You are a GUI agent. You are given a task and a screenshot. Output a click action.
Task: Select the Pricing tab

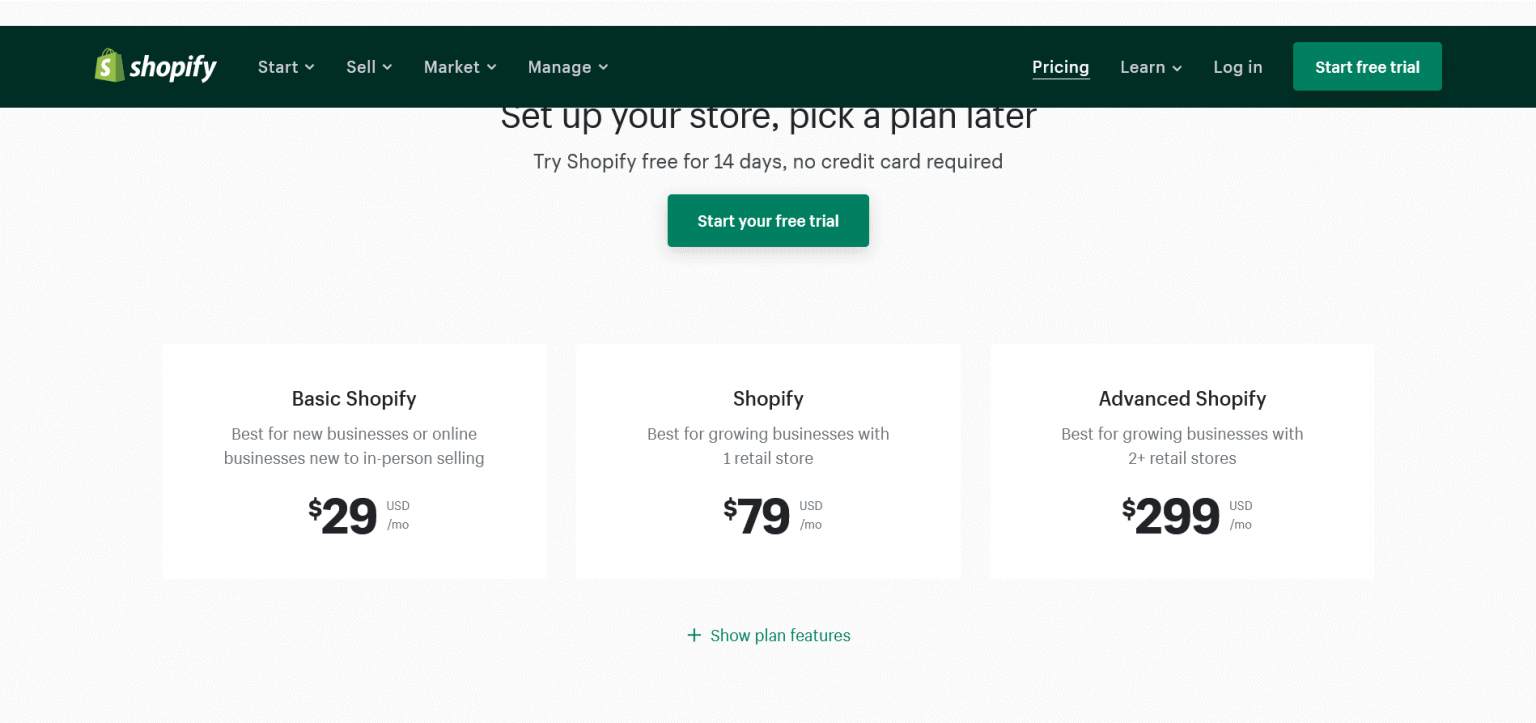tap(1060, 67)
